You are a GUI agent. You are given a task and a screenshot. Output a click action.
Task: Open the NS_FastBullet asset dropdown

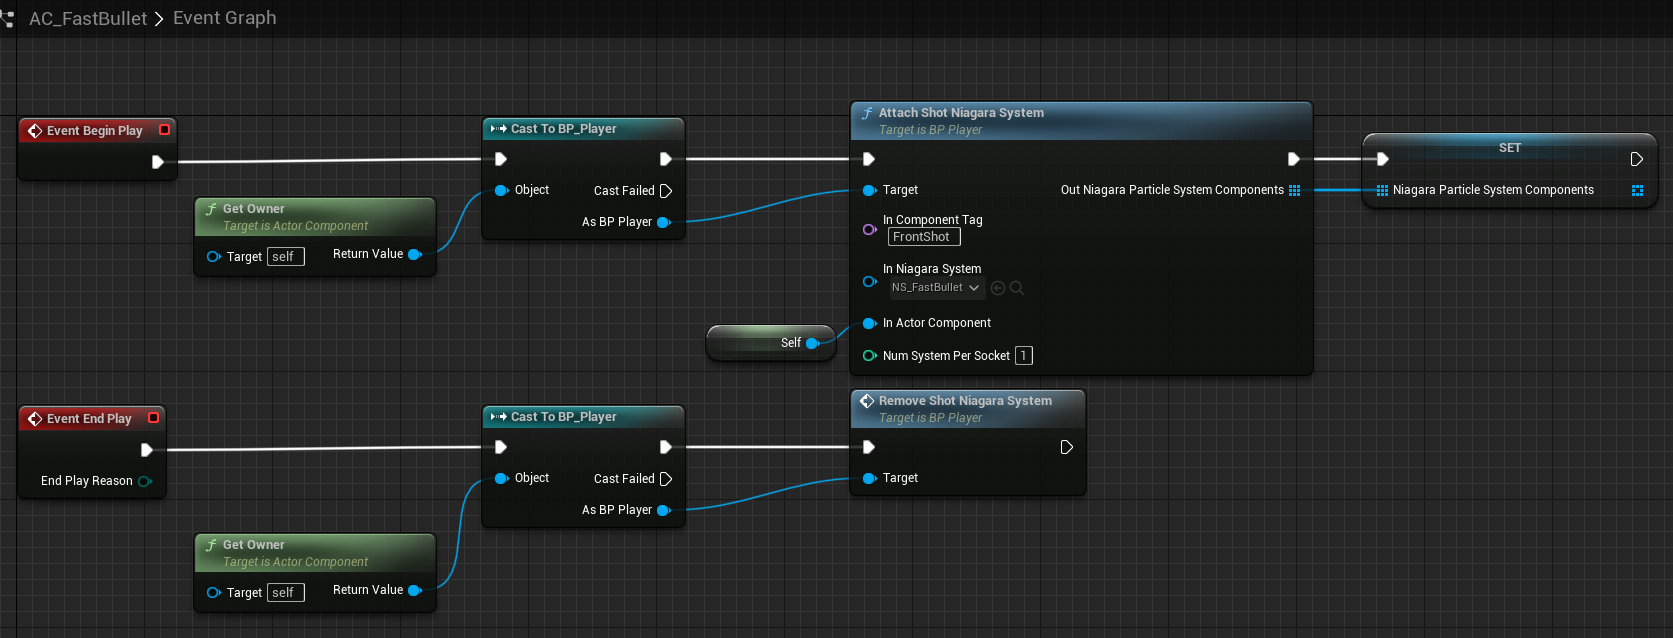[937, 288]
